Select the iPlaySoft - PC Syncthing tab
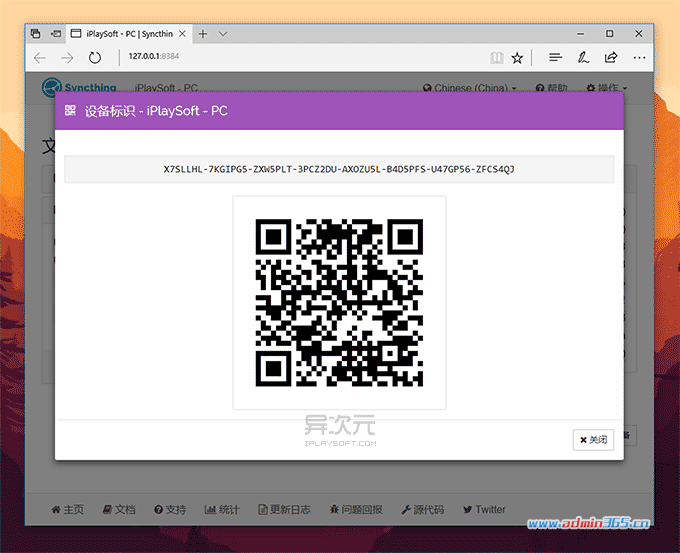The height and width of the screenshot is (553, 680). (128, 33)
